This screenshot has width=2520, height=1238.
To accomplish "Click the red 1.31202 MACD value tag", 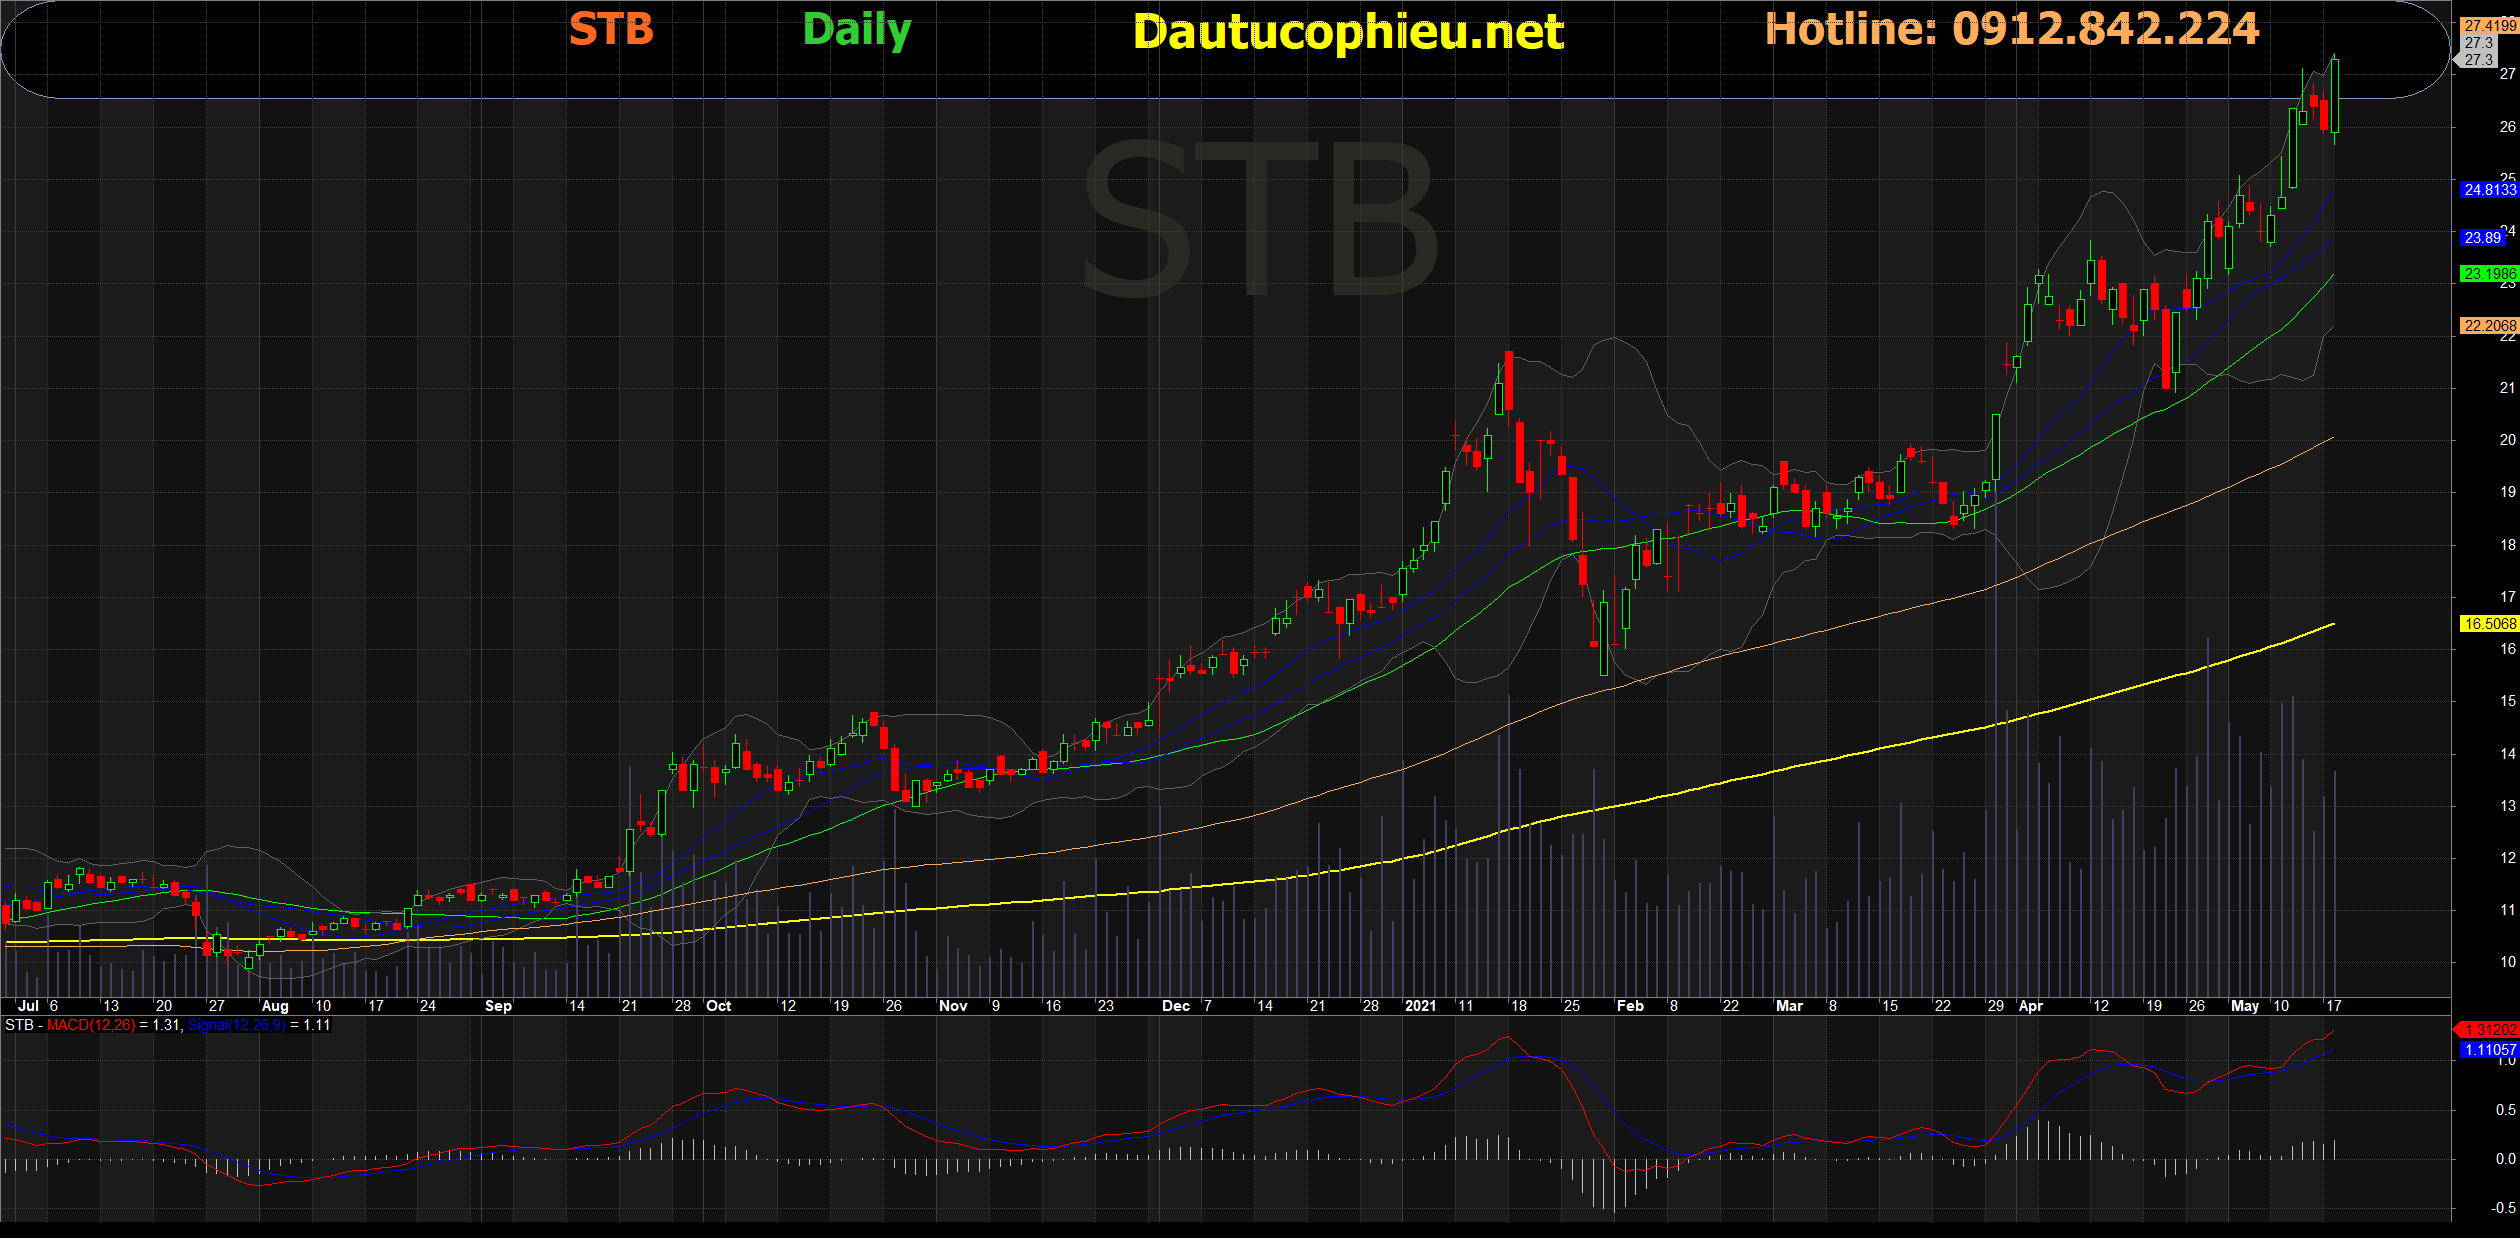I will tap(2488, 1030).
